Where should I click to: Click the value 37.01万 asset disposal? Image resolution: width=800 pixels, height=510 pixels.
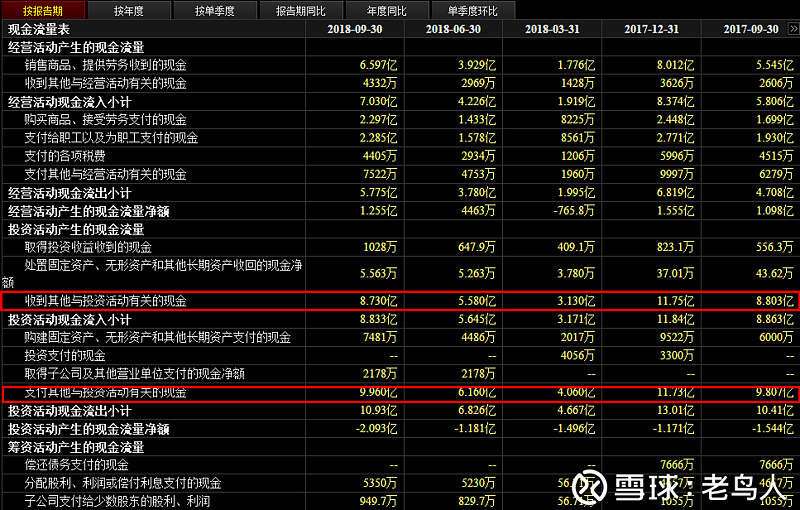coord(676,273)
